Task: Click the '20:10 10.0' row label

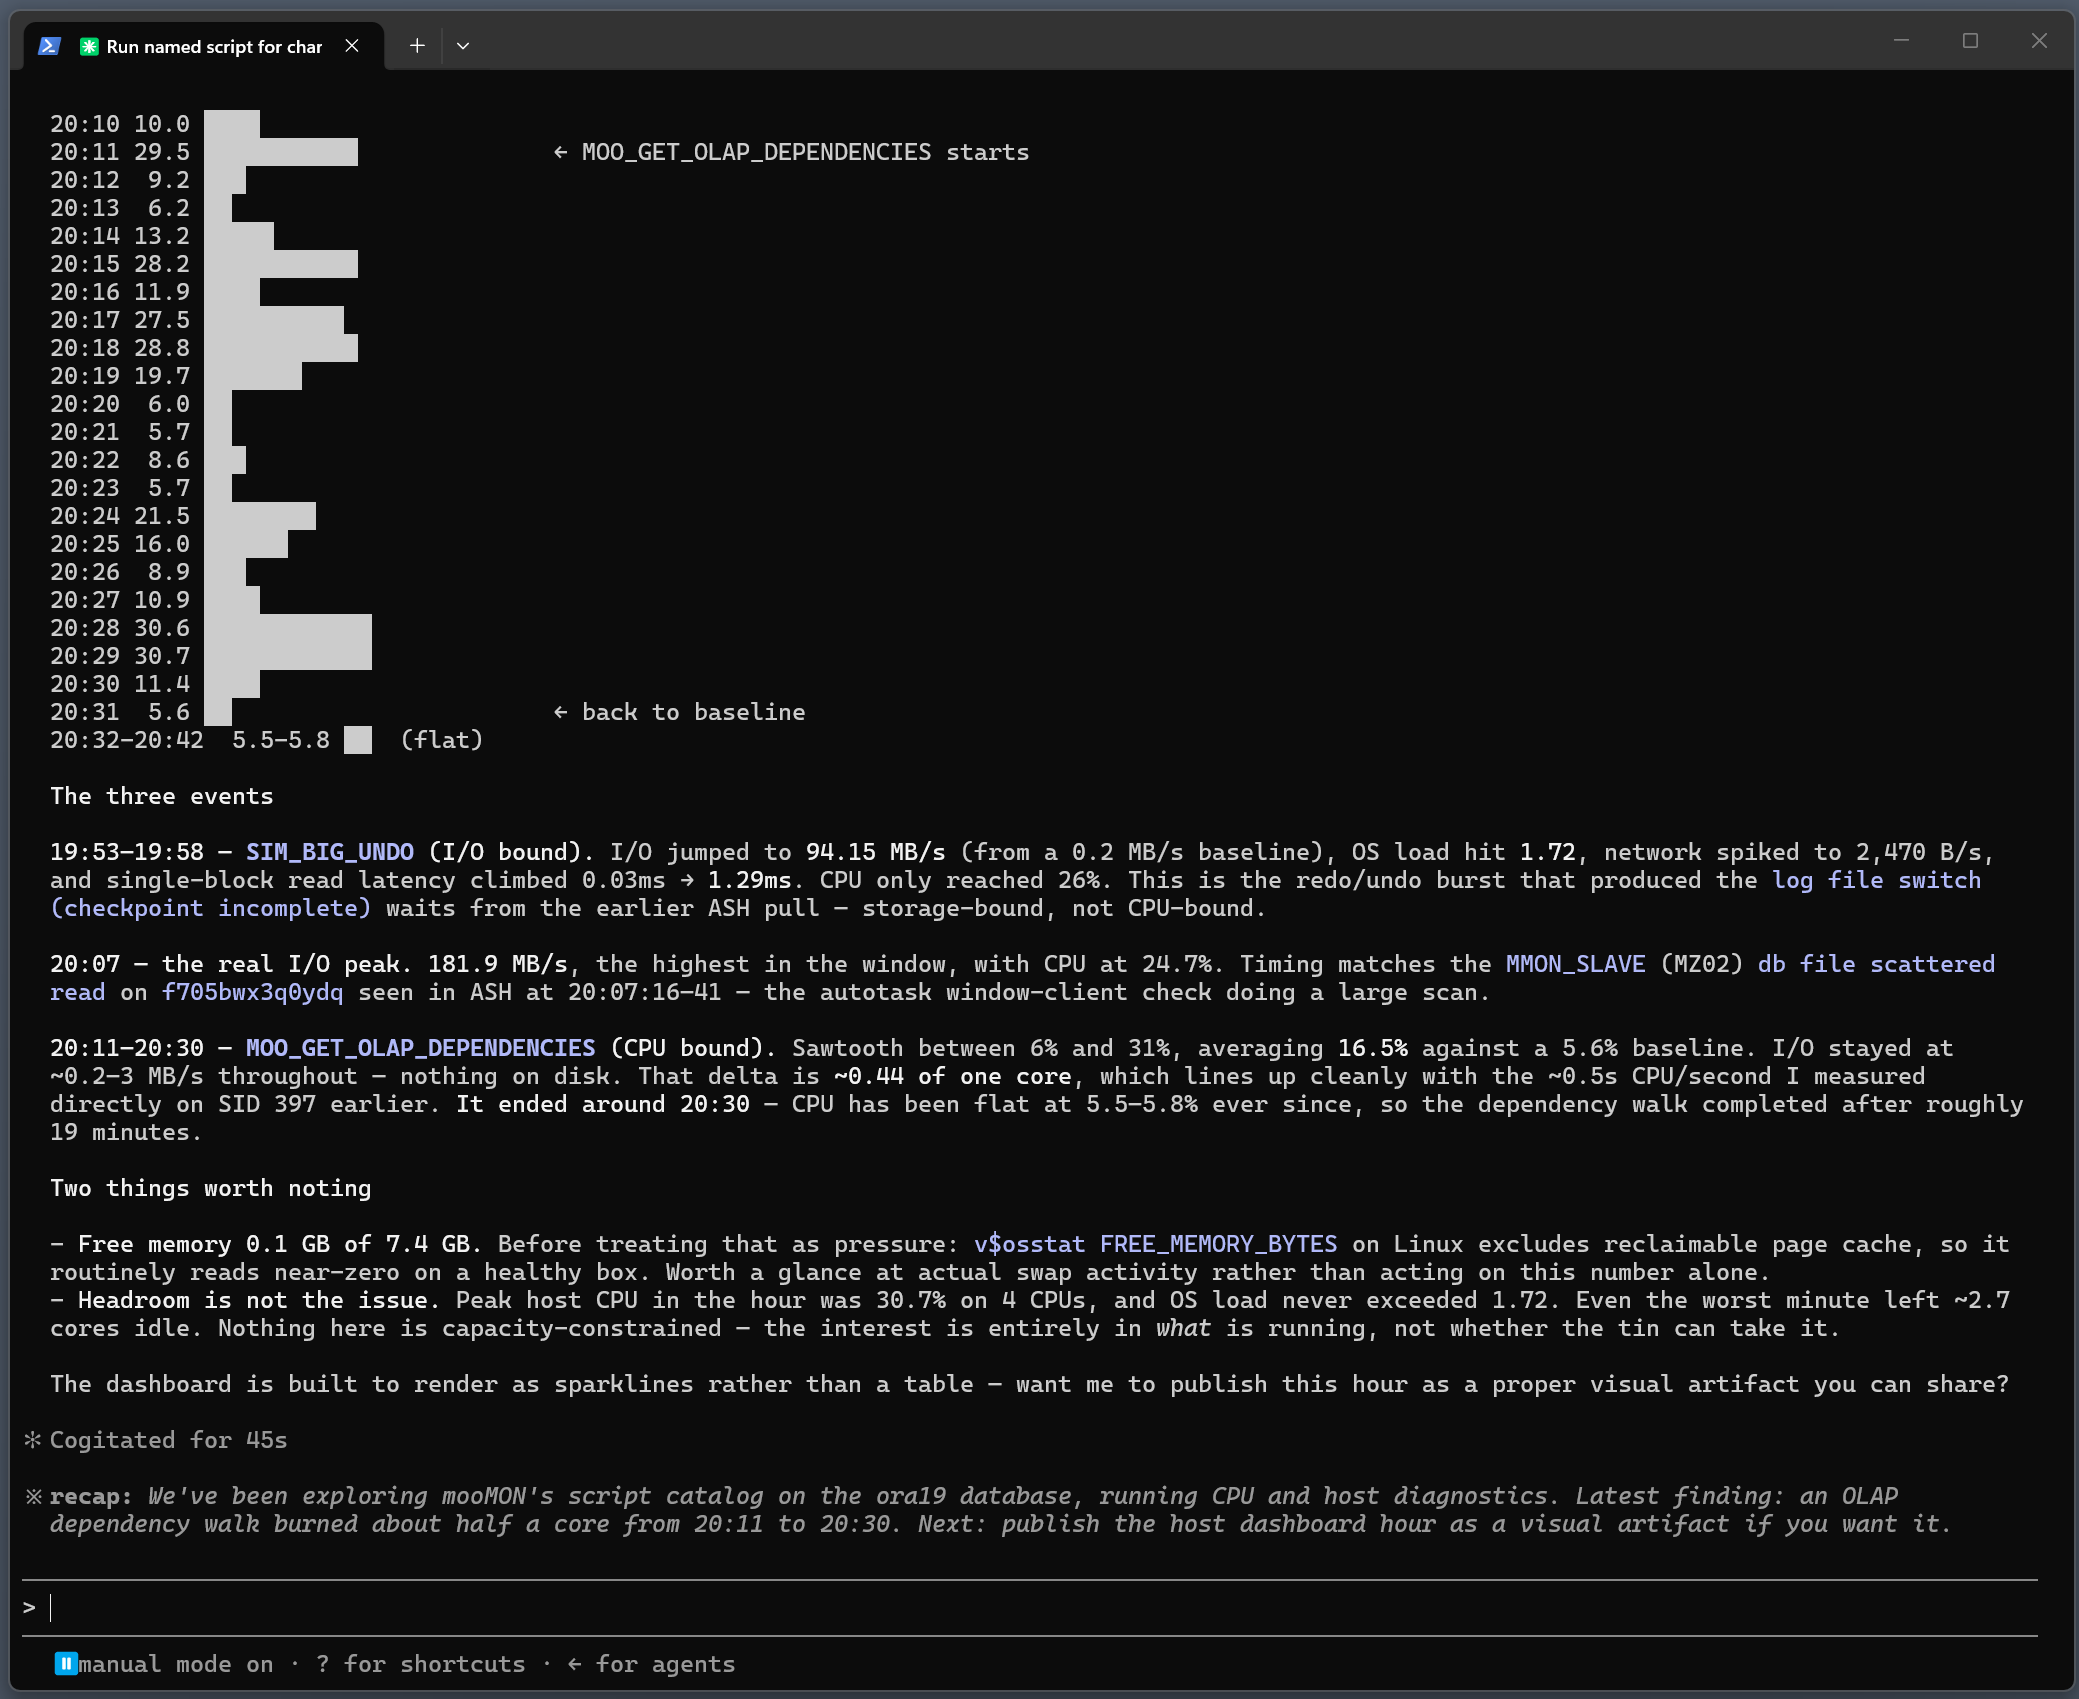Action: click(120, 124)
